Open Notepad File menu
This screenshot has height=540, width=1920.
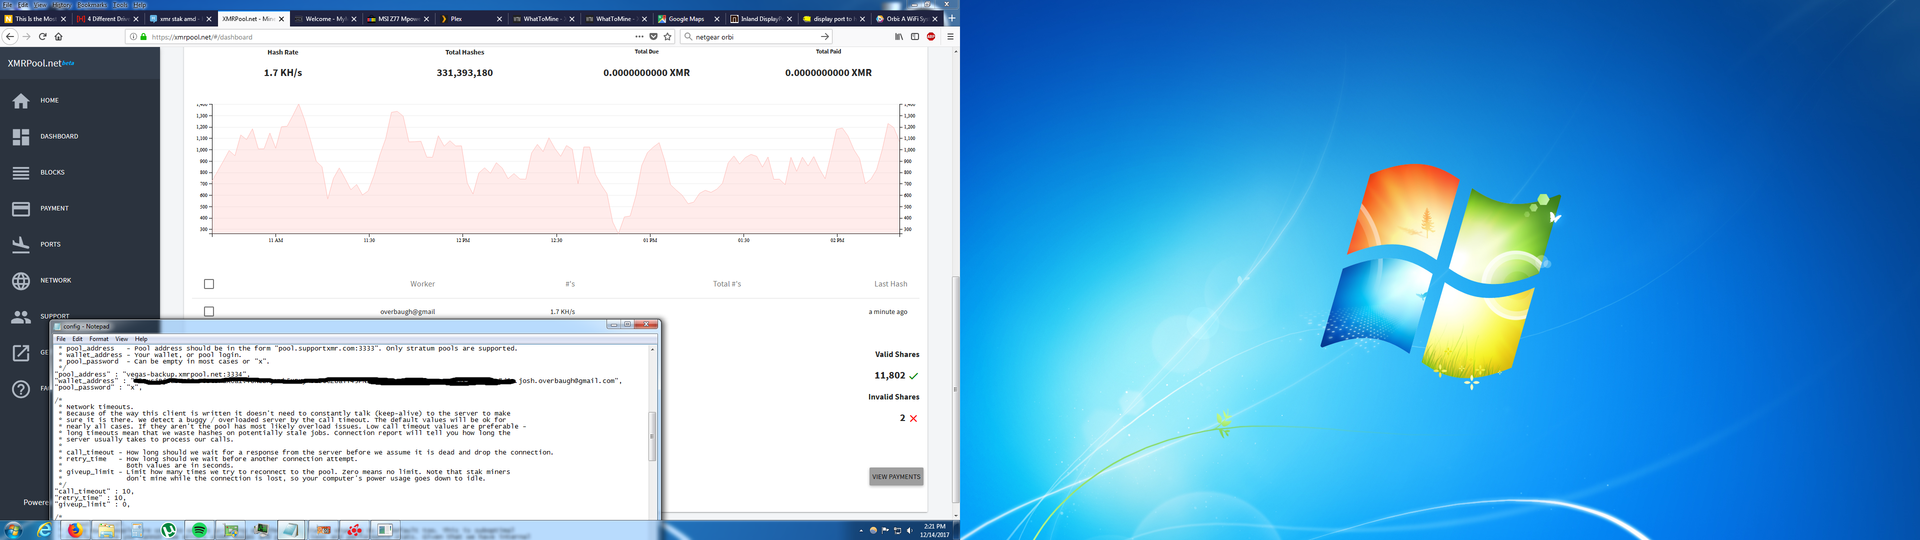pyautogui.click(x=61, y=339)
